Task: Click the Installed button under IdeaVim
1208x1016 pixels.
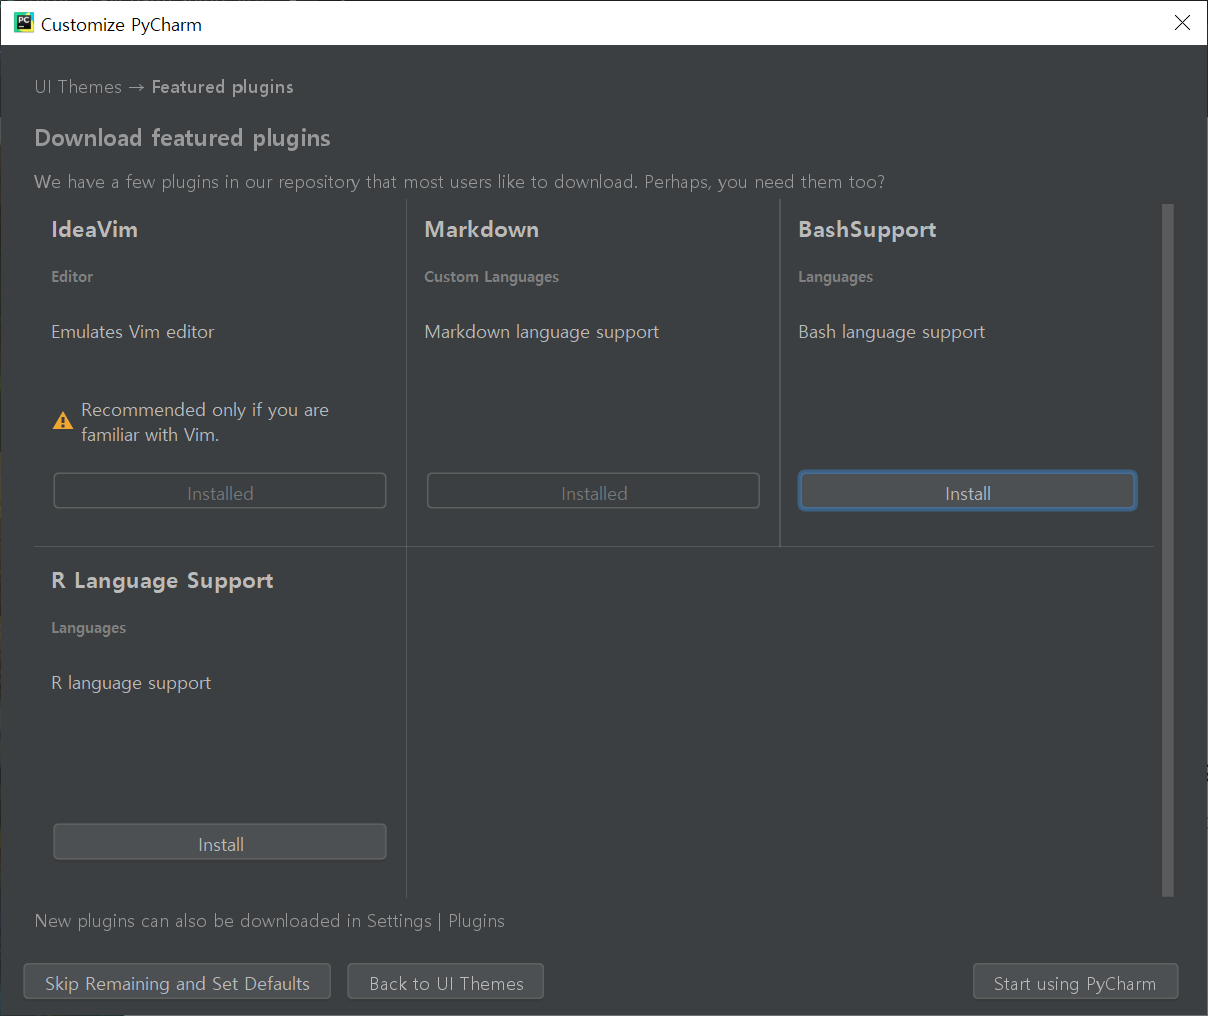Action: pos(220,491)
